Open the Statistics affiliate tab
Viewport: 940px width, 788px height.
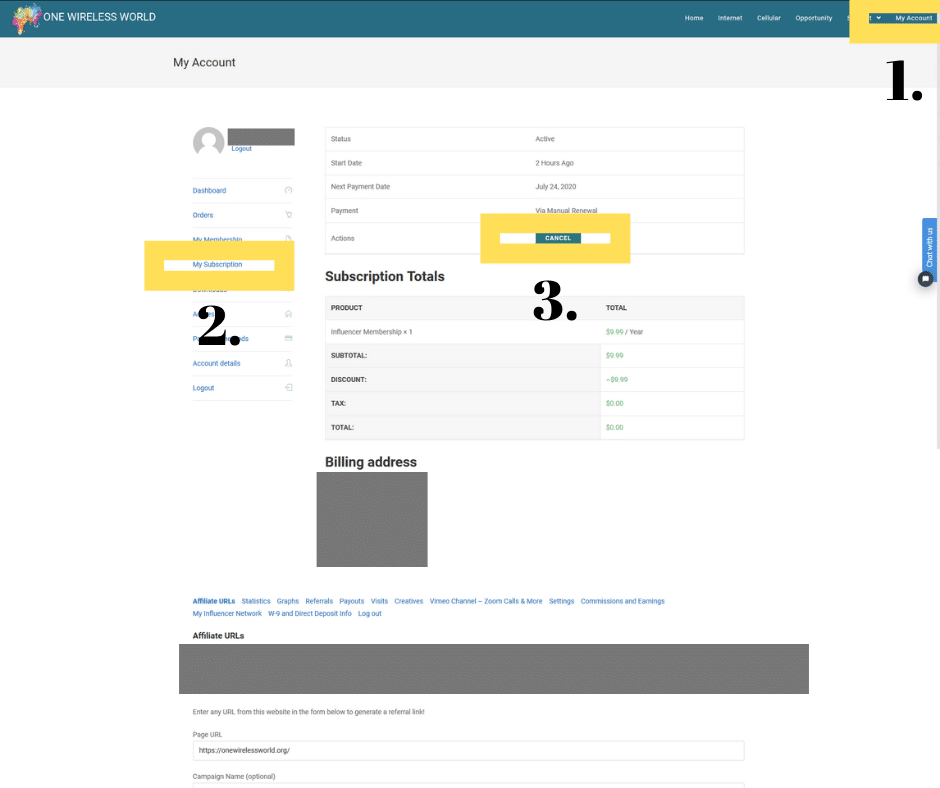point(256,601)
